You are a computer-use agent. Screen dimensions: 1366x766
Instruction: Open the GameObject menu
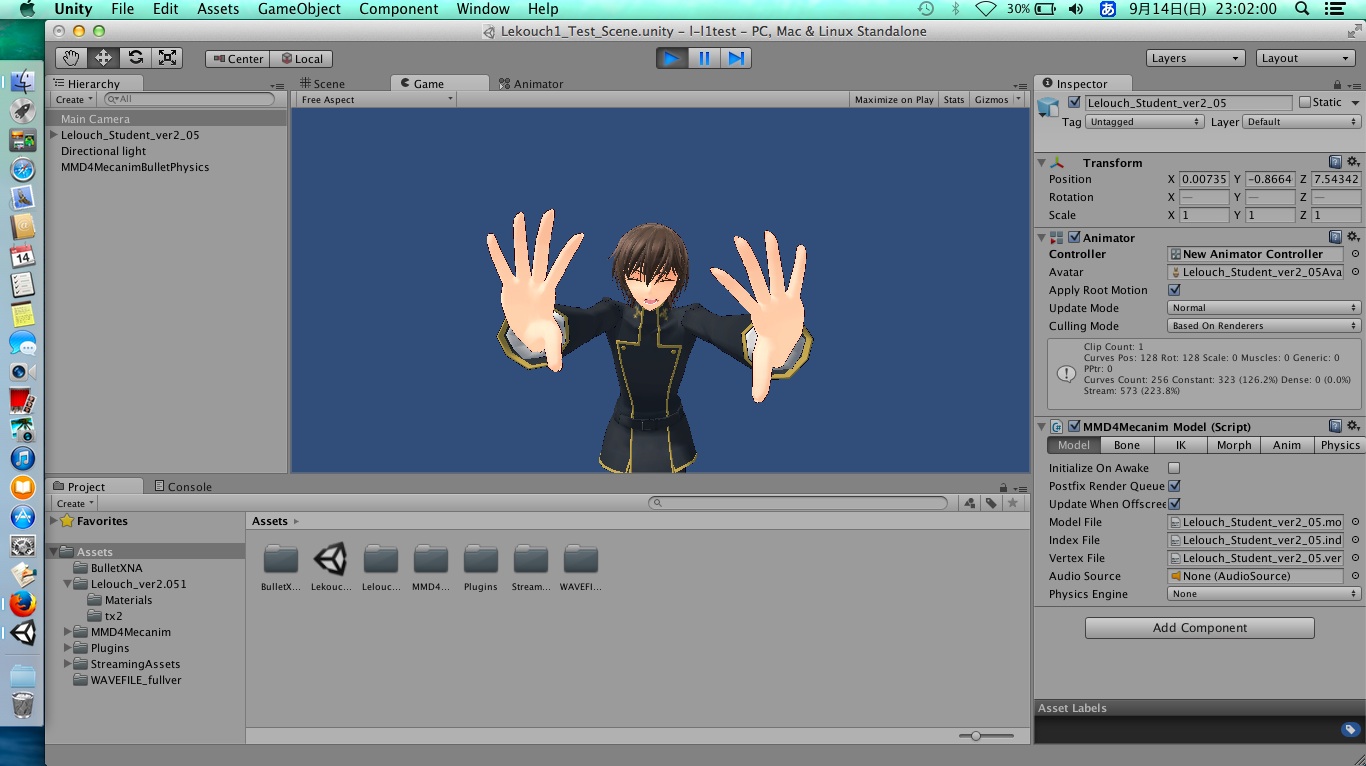[299, 9]
